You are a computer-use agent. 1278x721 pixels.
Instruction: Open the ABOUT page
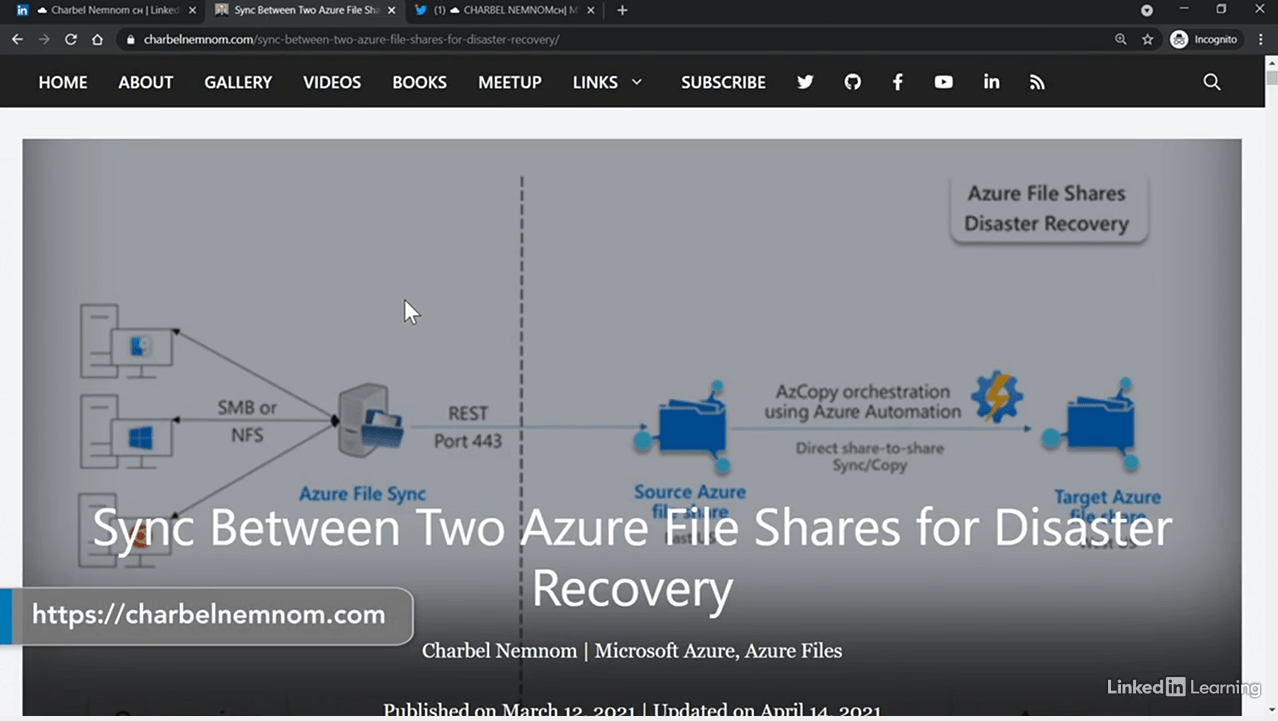146,82
